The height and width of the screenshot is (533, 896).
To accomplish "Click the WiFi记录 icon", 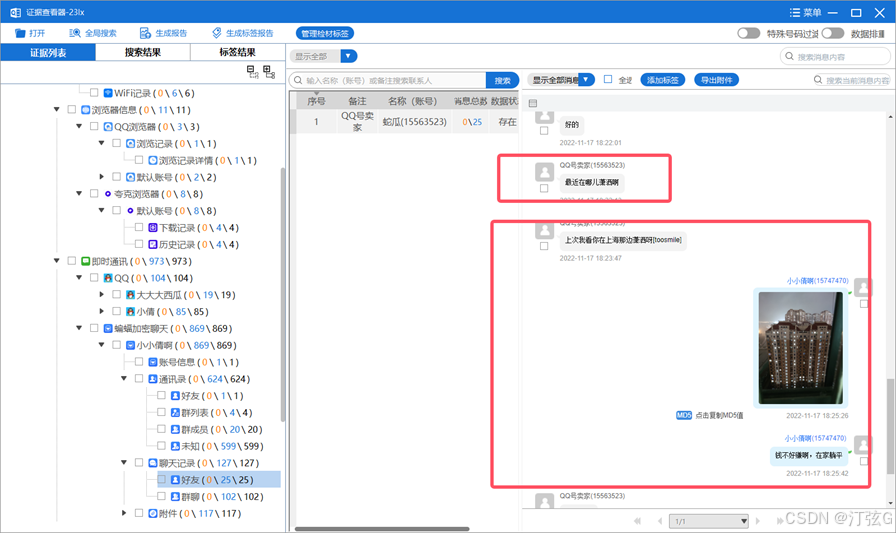I will (108, 93).
